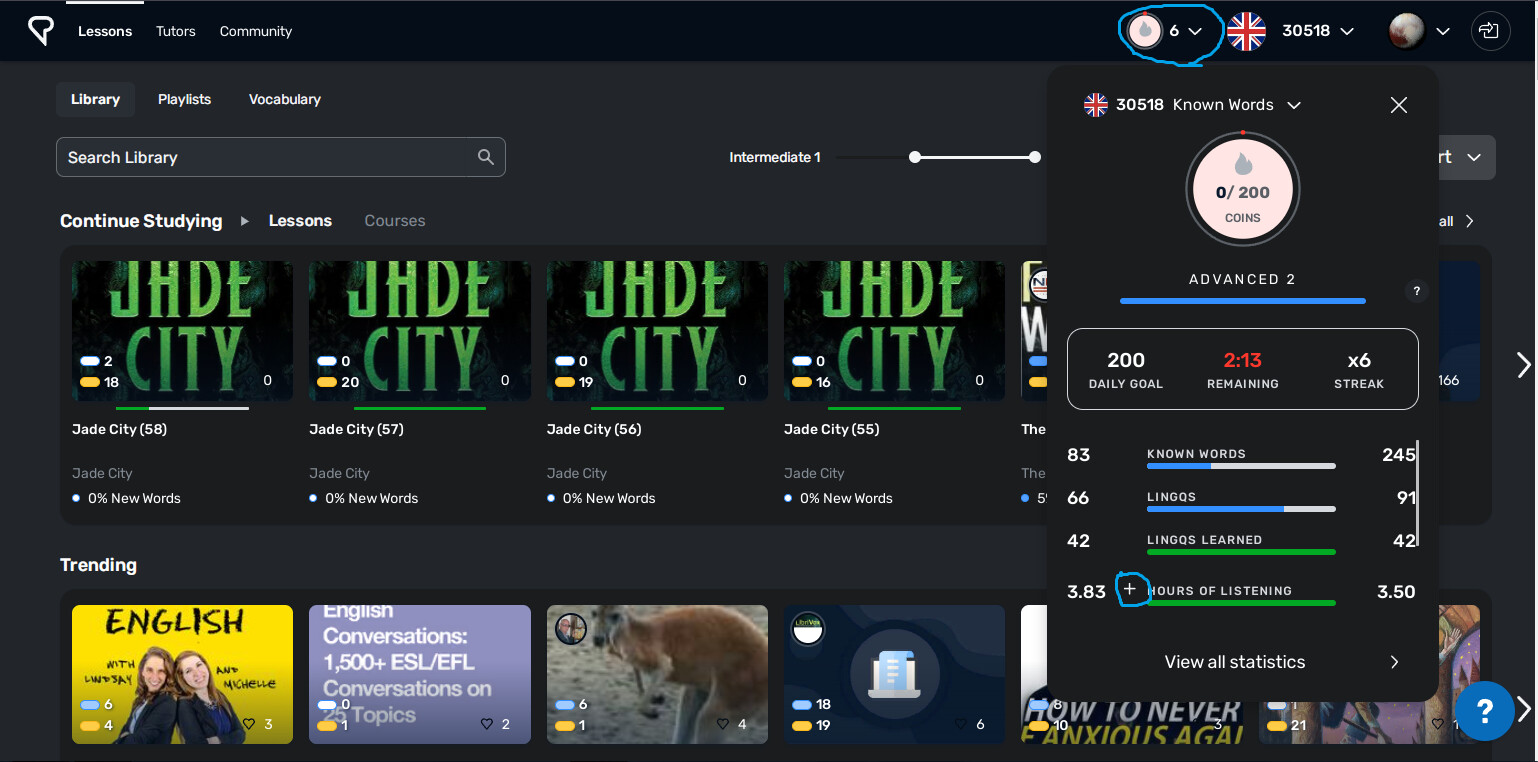Viewport: 1538px width, 762px height.
Task: Click the level help question mark icon
Action: 1416,291
